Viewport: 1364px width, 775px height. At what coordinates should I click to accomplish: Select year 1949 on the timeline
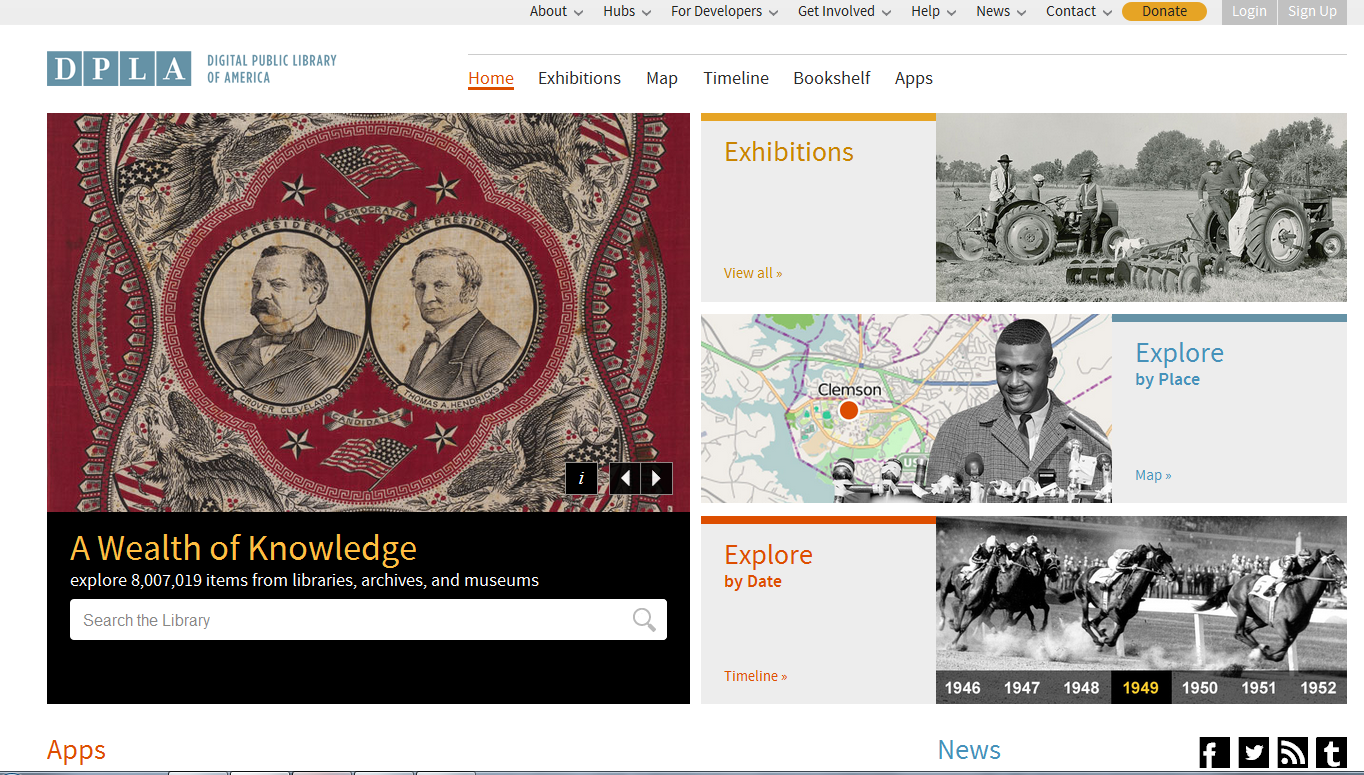(1141, 688)
